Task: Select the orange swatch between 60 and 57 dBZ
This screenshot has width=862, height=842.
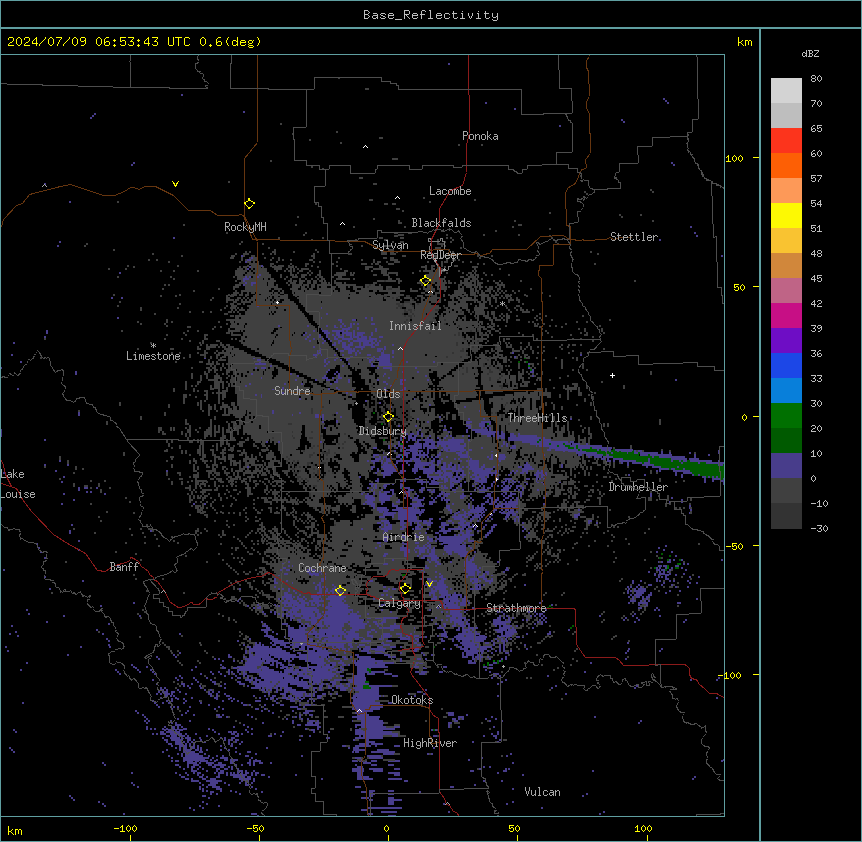Action: pyautogui.click(x=786, y=165)
